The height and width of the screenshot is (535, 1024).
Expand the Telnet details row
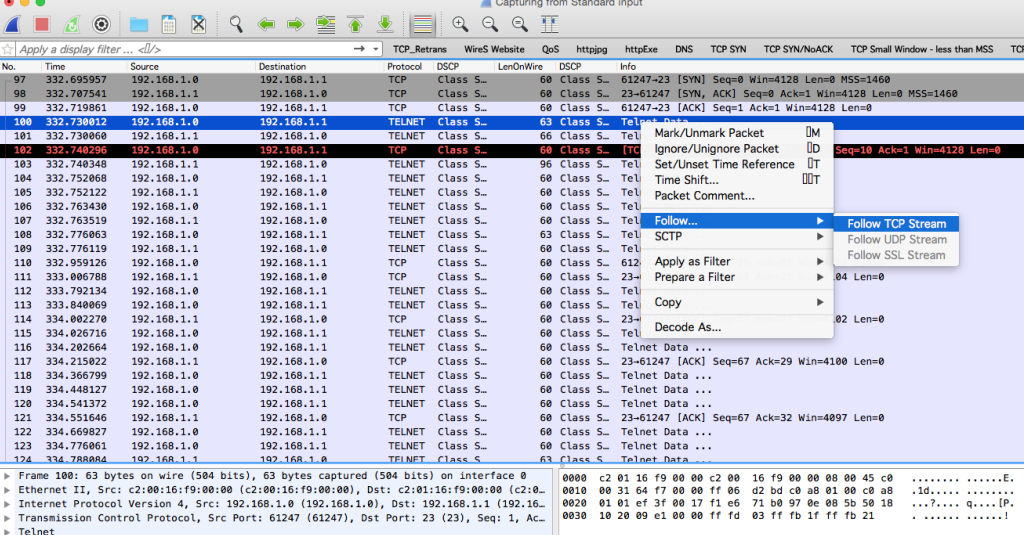click(7, 531)
